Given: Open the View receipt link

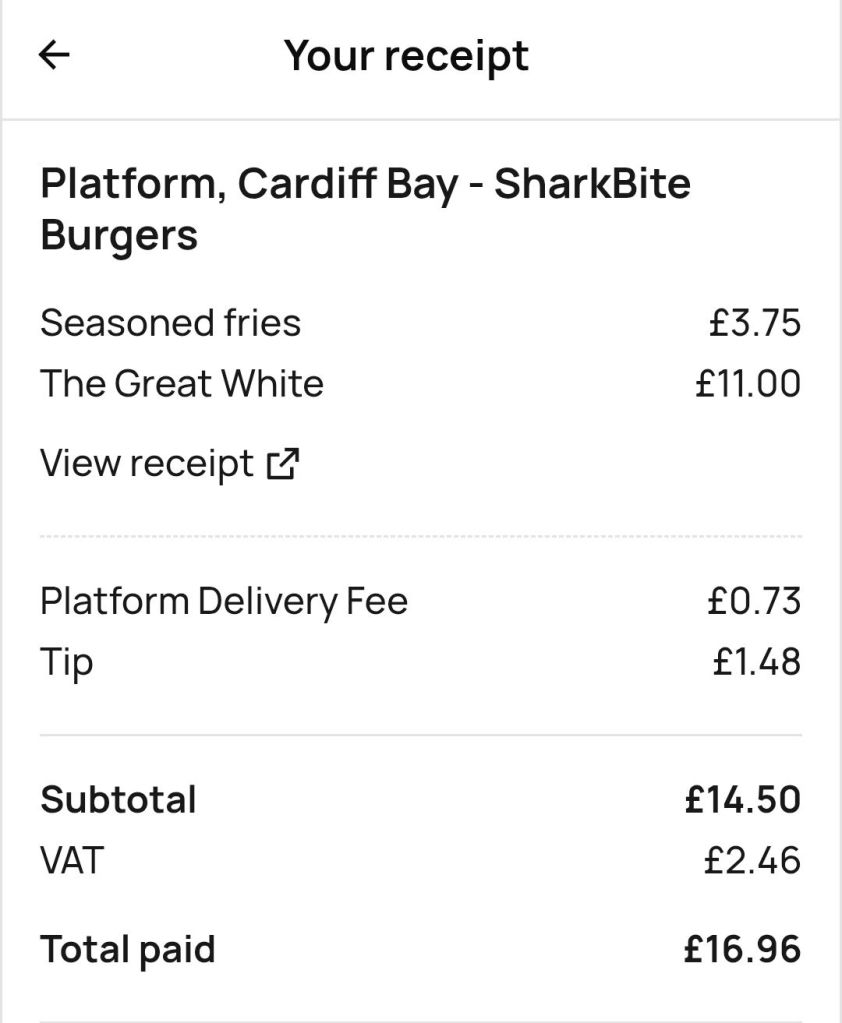Looking at the screenshot, I should tap(147, 464).
